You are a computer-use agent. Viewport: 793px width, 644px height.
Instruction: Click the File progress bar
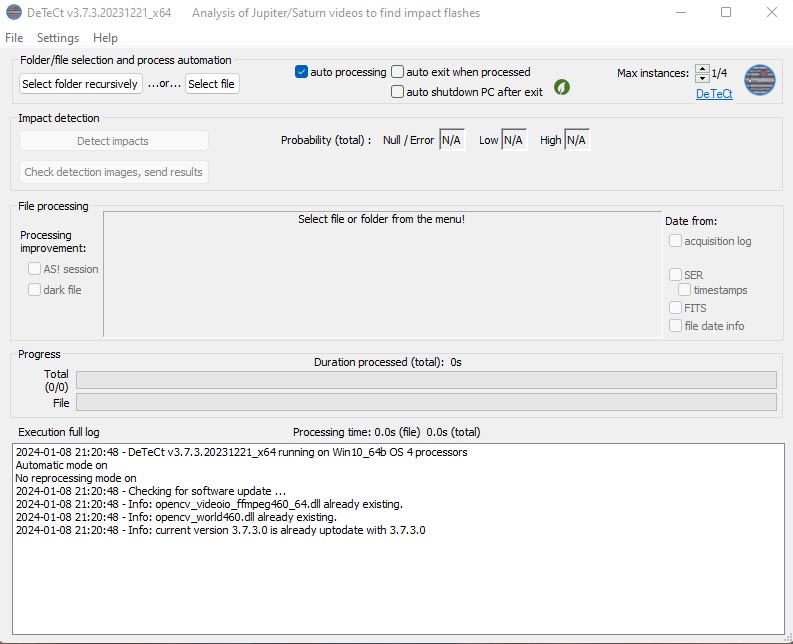426,402
